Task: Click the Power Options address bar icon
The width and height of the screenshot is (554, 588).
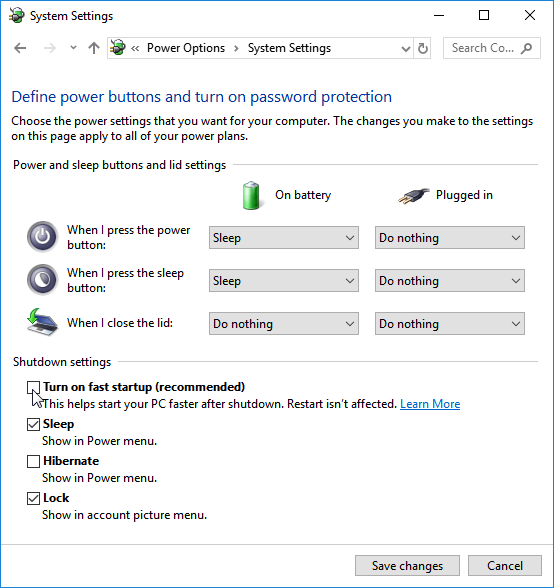Action: pyautogui.click(x=118, y=48)
